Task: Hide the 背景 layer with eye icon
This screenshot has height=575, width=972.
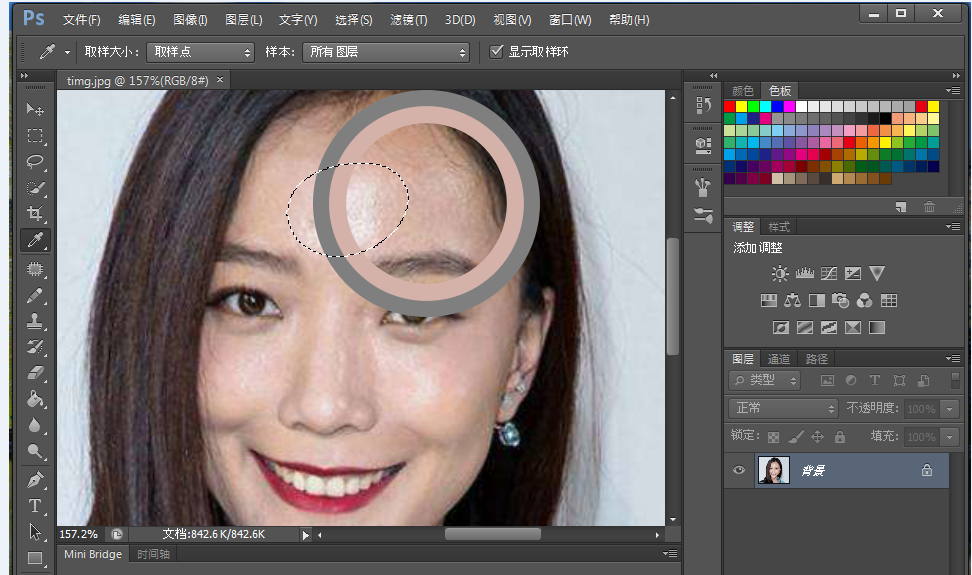Action: click(x=738, y=470)
